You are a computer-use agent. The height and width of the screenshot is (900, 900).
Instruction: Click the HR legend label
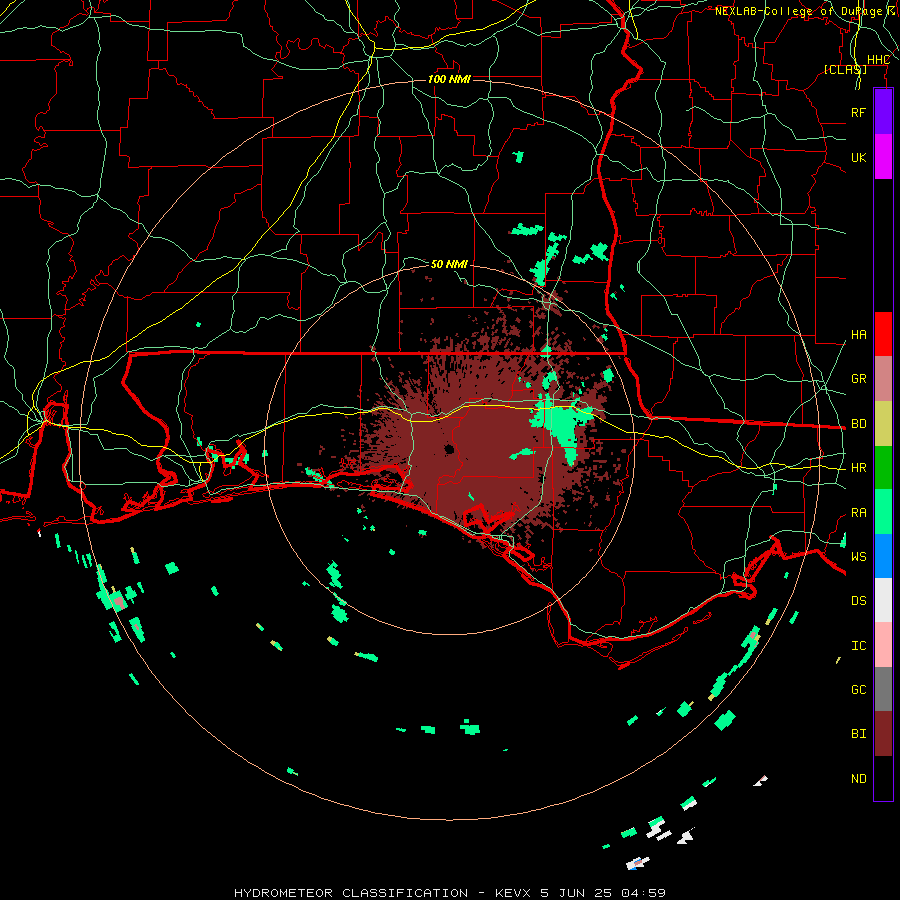pos(858,468)
